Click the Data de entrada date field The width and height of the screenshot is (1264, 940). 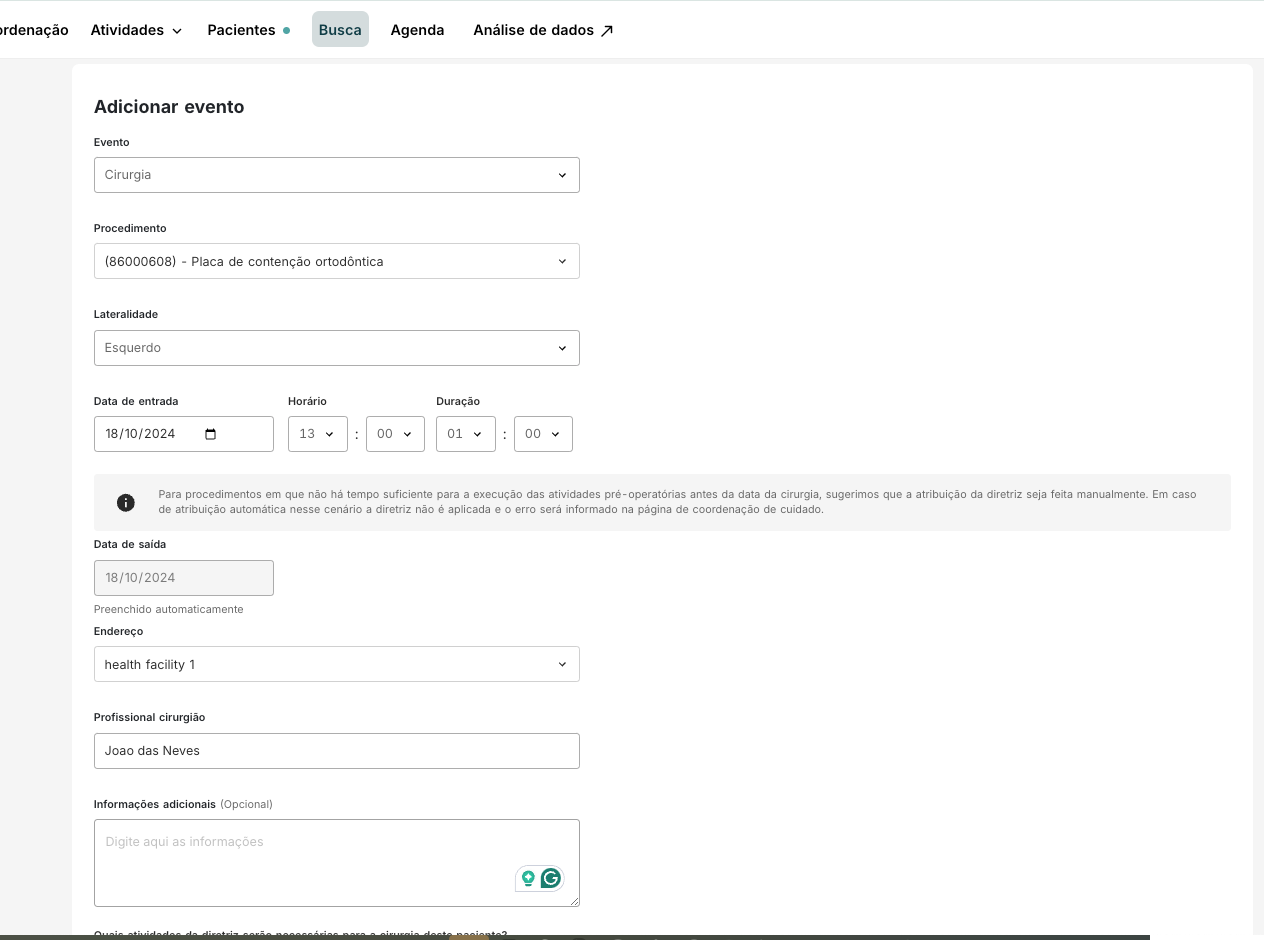point(150,433)
